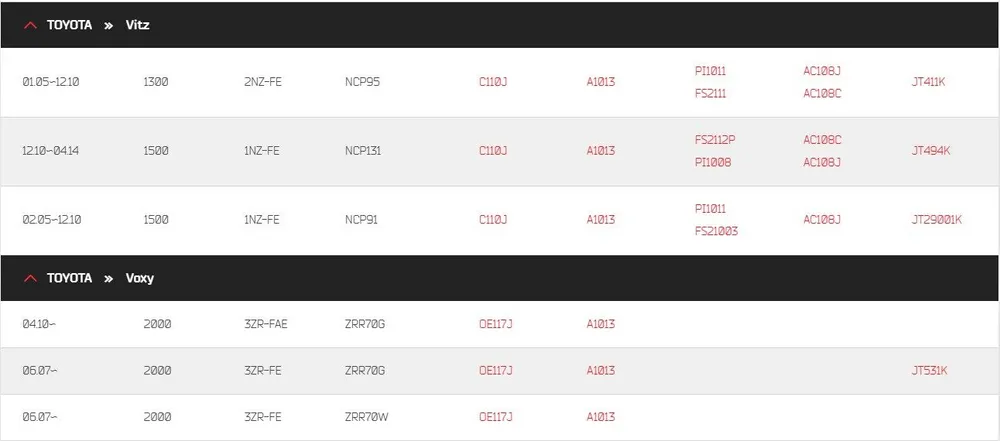Screen dimensions: 1000x441
Task: Open part JT411K link
Action: (x=929, y=82)
